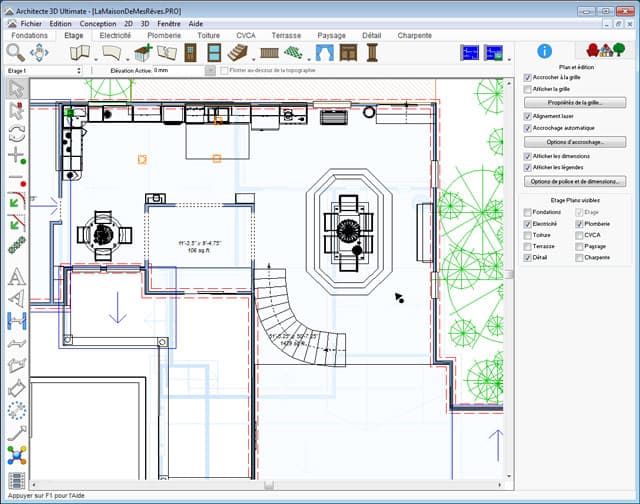
Task: Click Options de police et de dimensions button
Action: pyautogui.click(x=575, y=181)
